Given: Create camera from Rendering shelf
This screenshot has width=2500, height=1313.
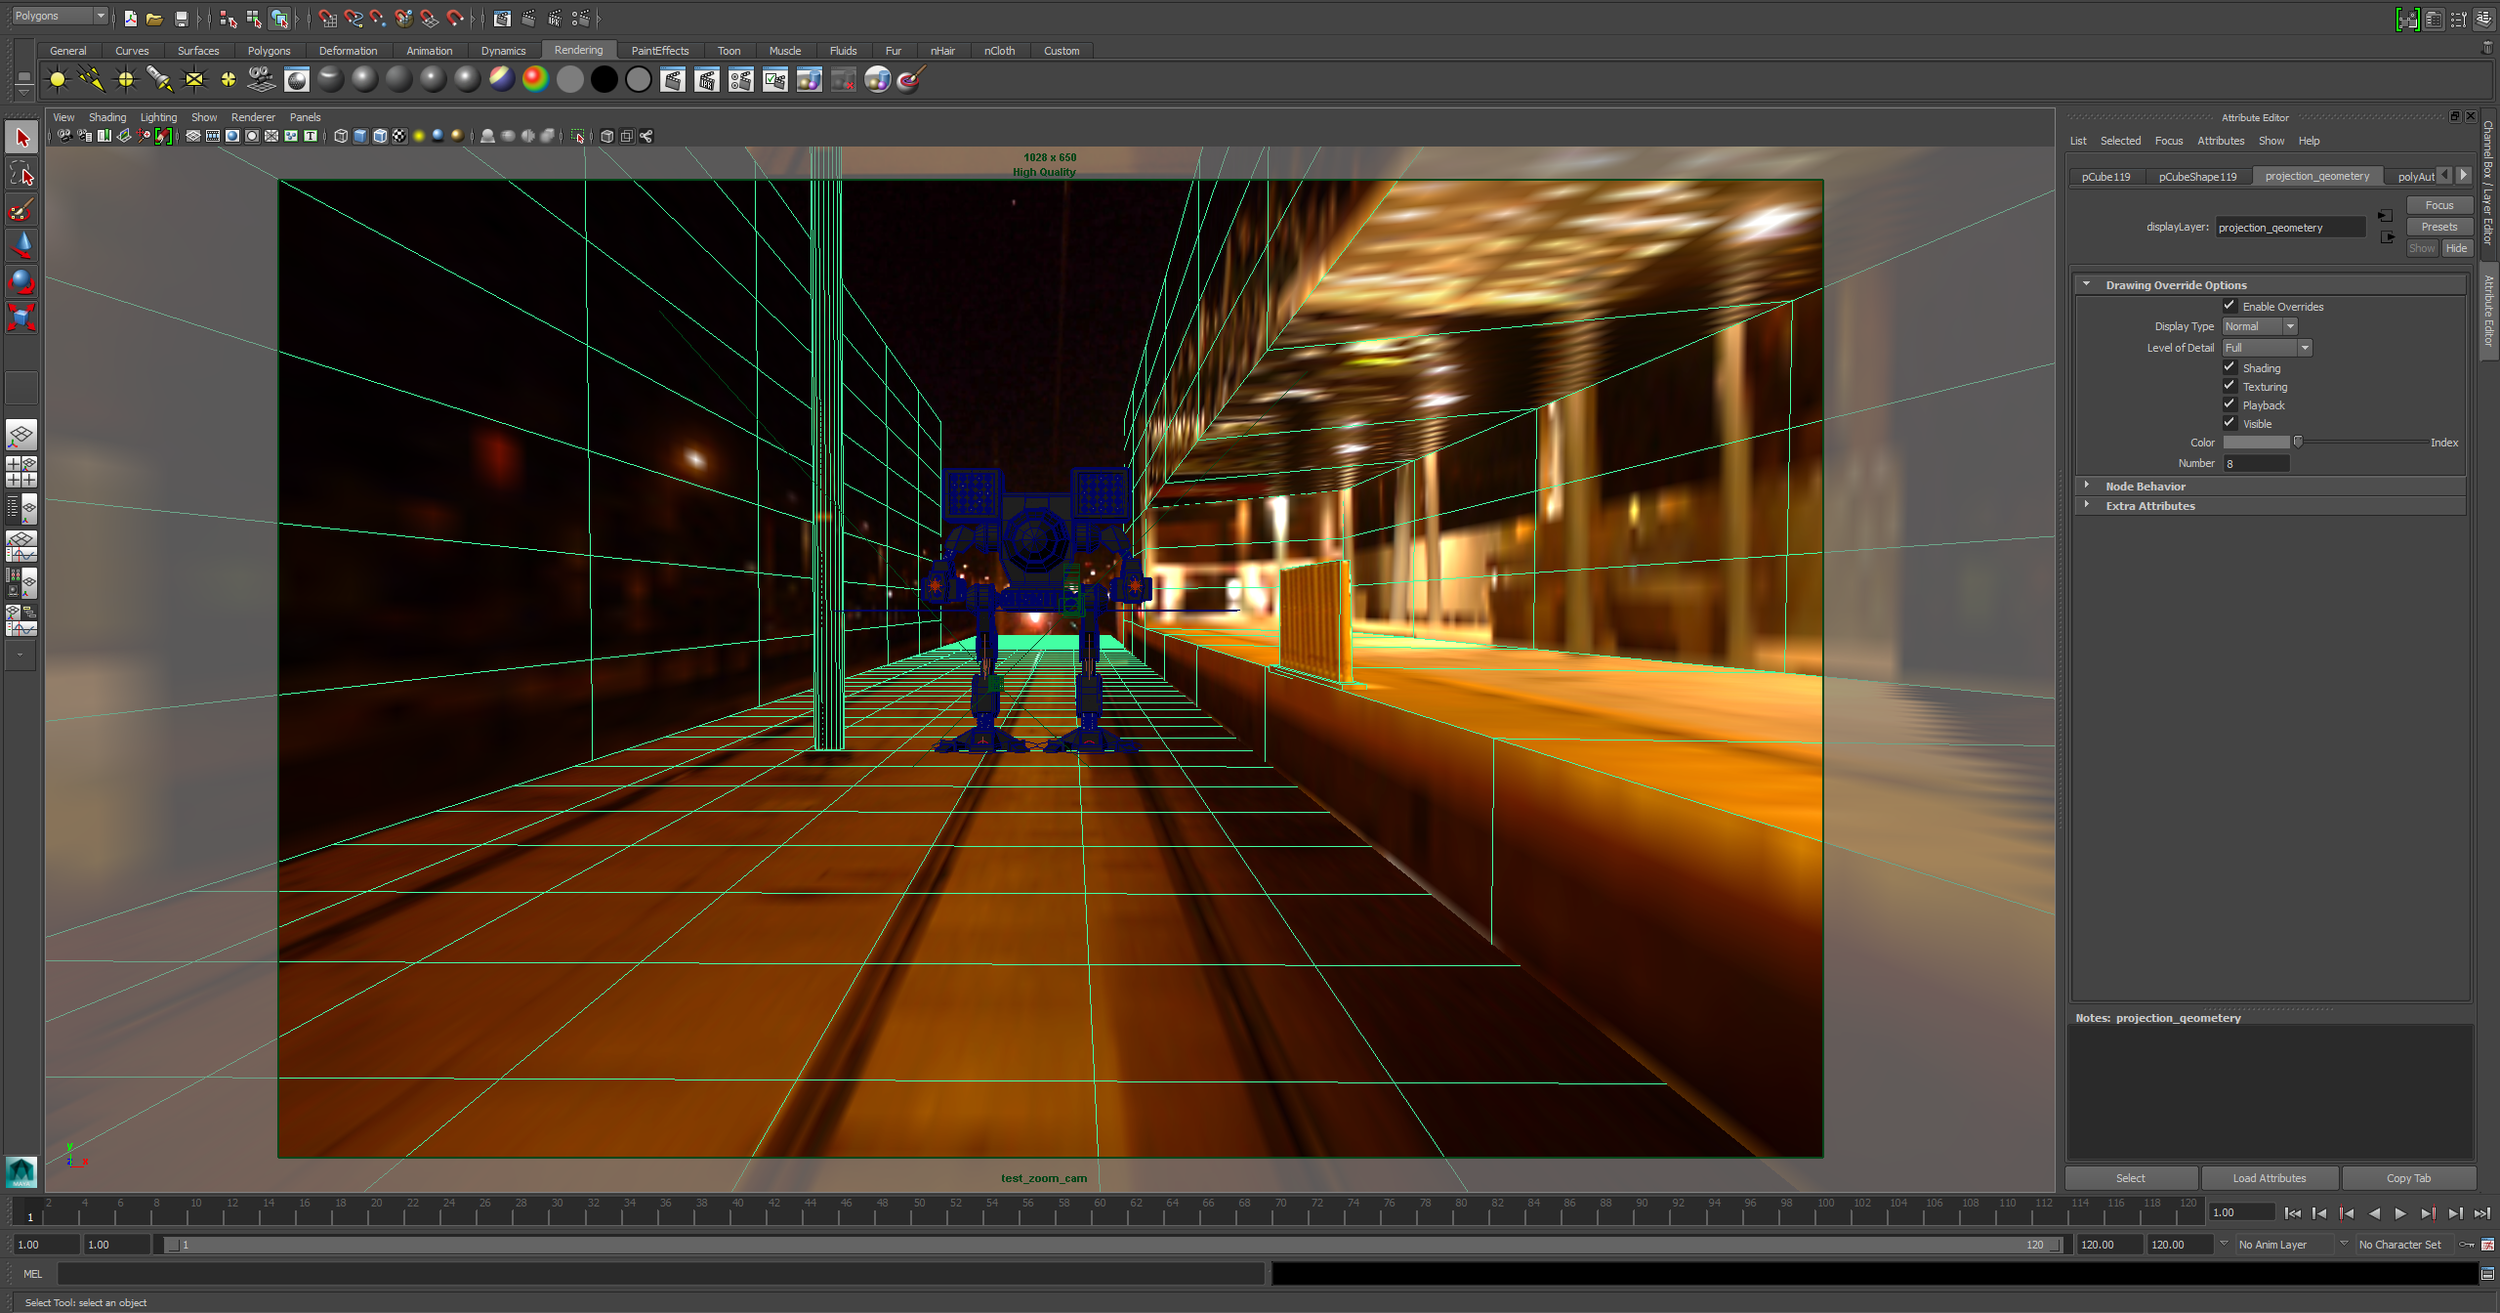Looking at the screenshot, I should (261, 80).
